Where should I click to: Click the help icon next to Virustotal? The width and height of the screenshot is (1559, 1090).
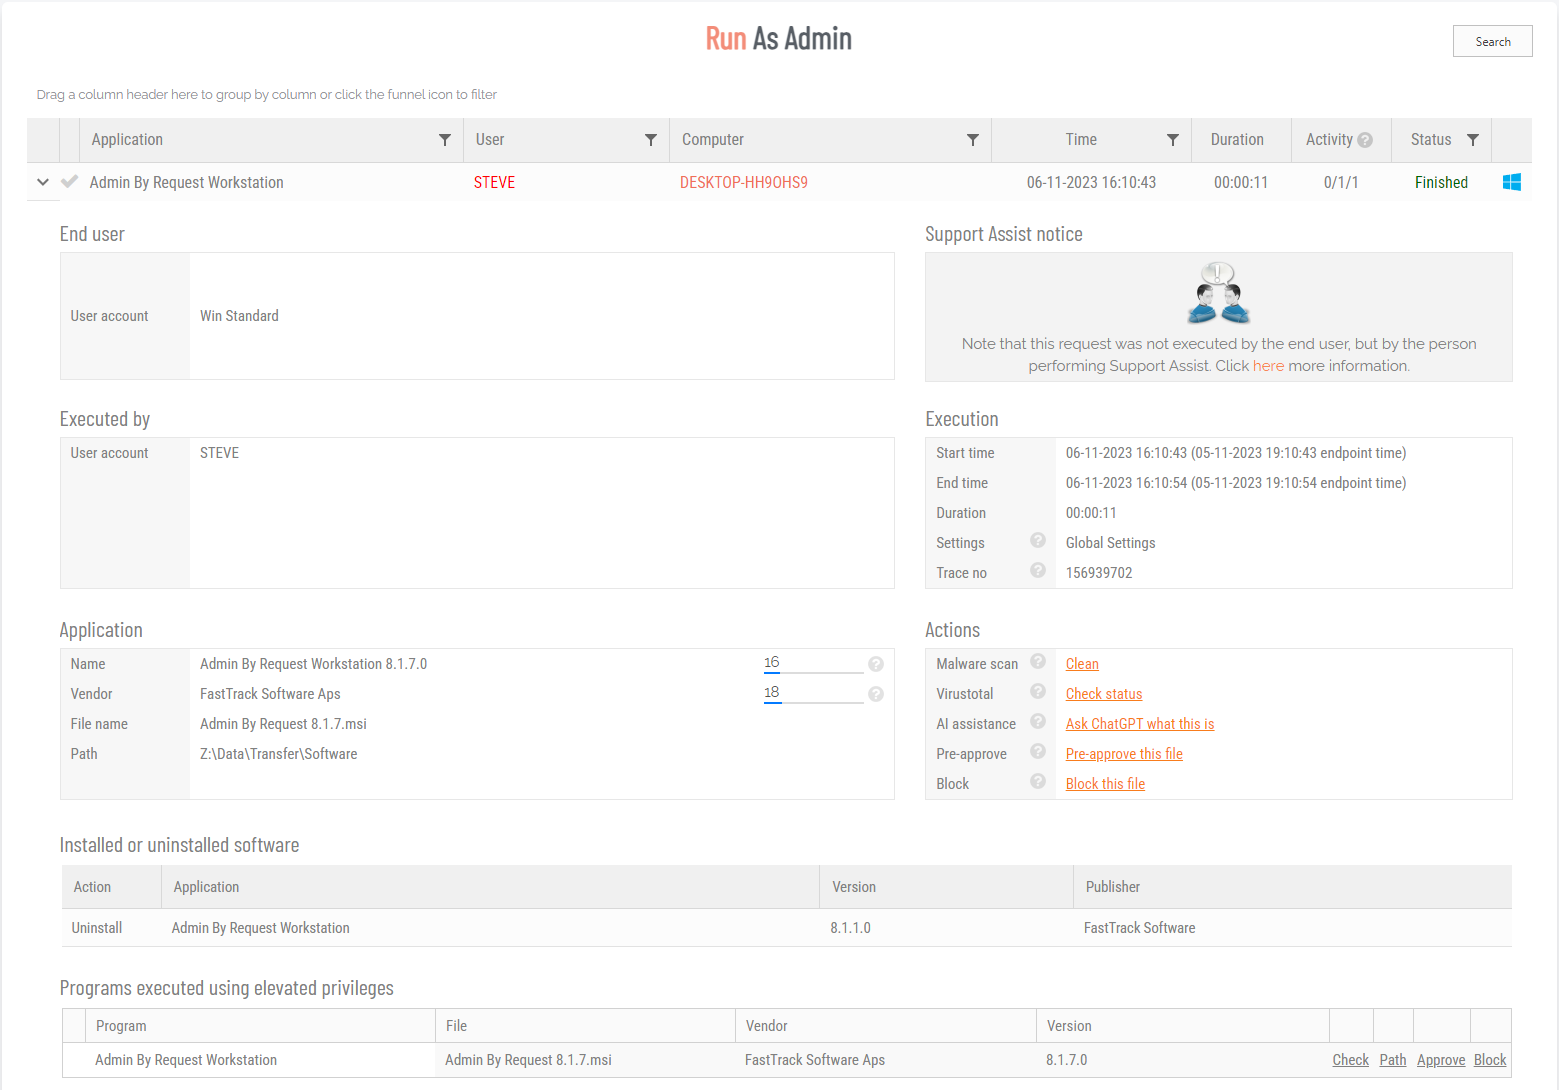click(1038, 691)
